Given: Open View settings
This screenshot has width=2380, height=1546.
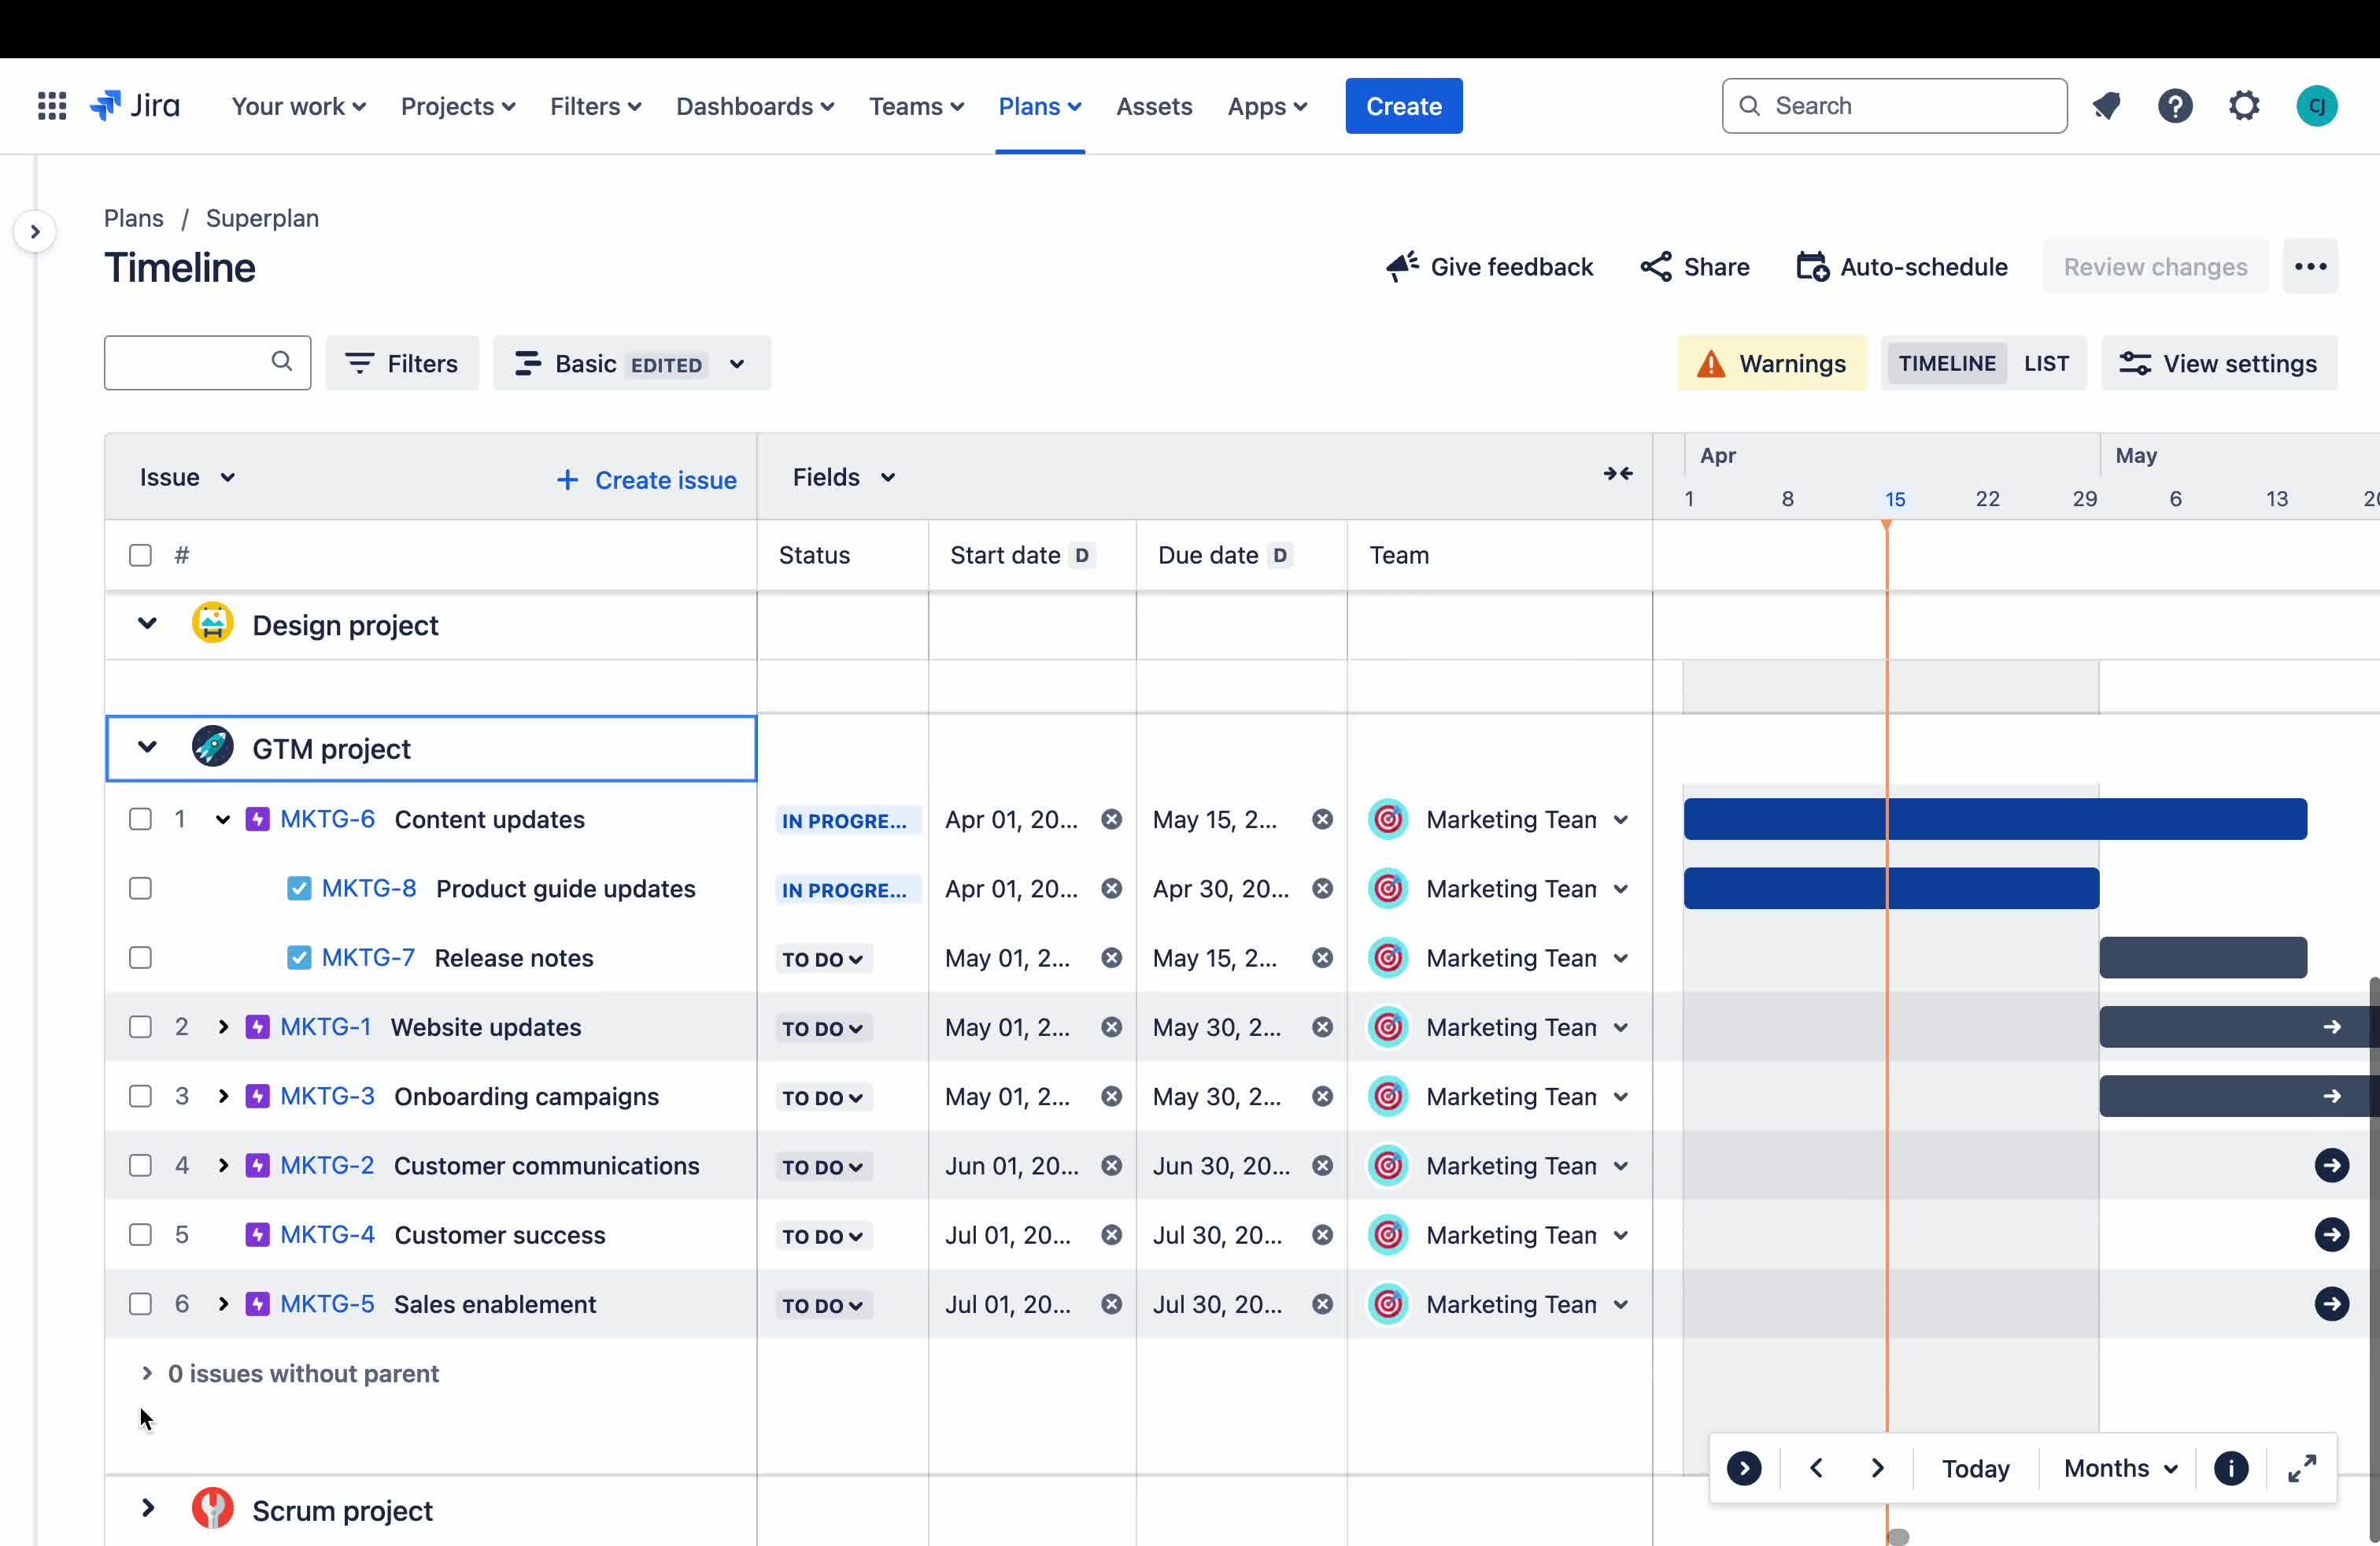Looking at the screenshot, I should pos(2220,363).
